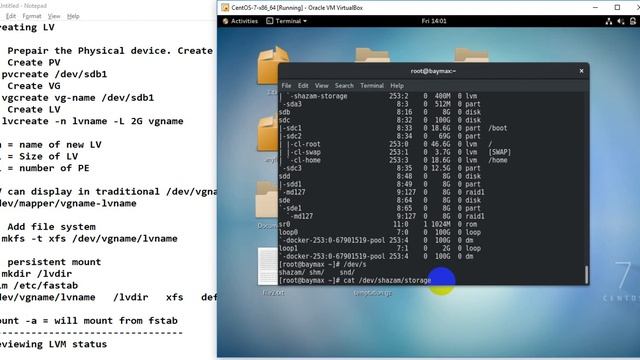Click 'cl-swap' row in terminal output
This screenshot has height=360, width=640.
pos(395,152)
